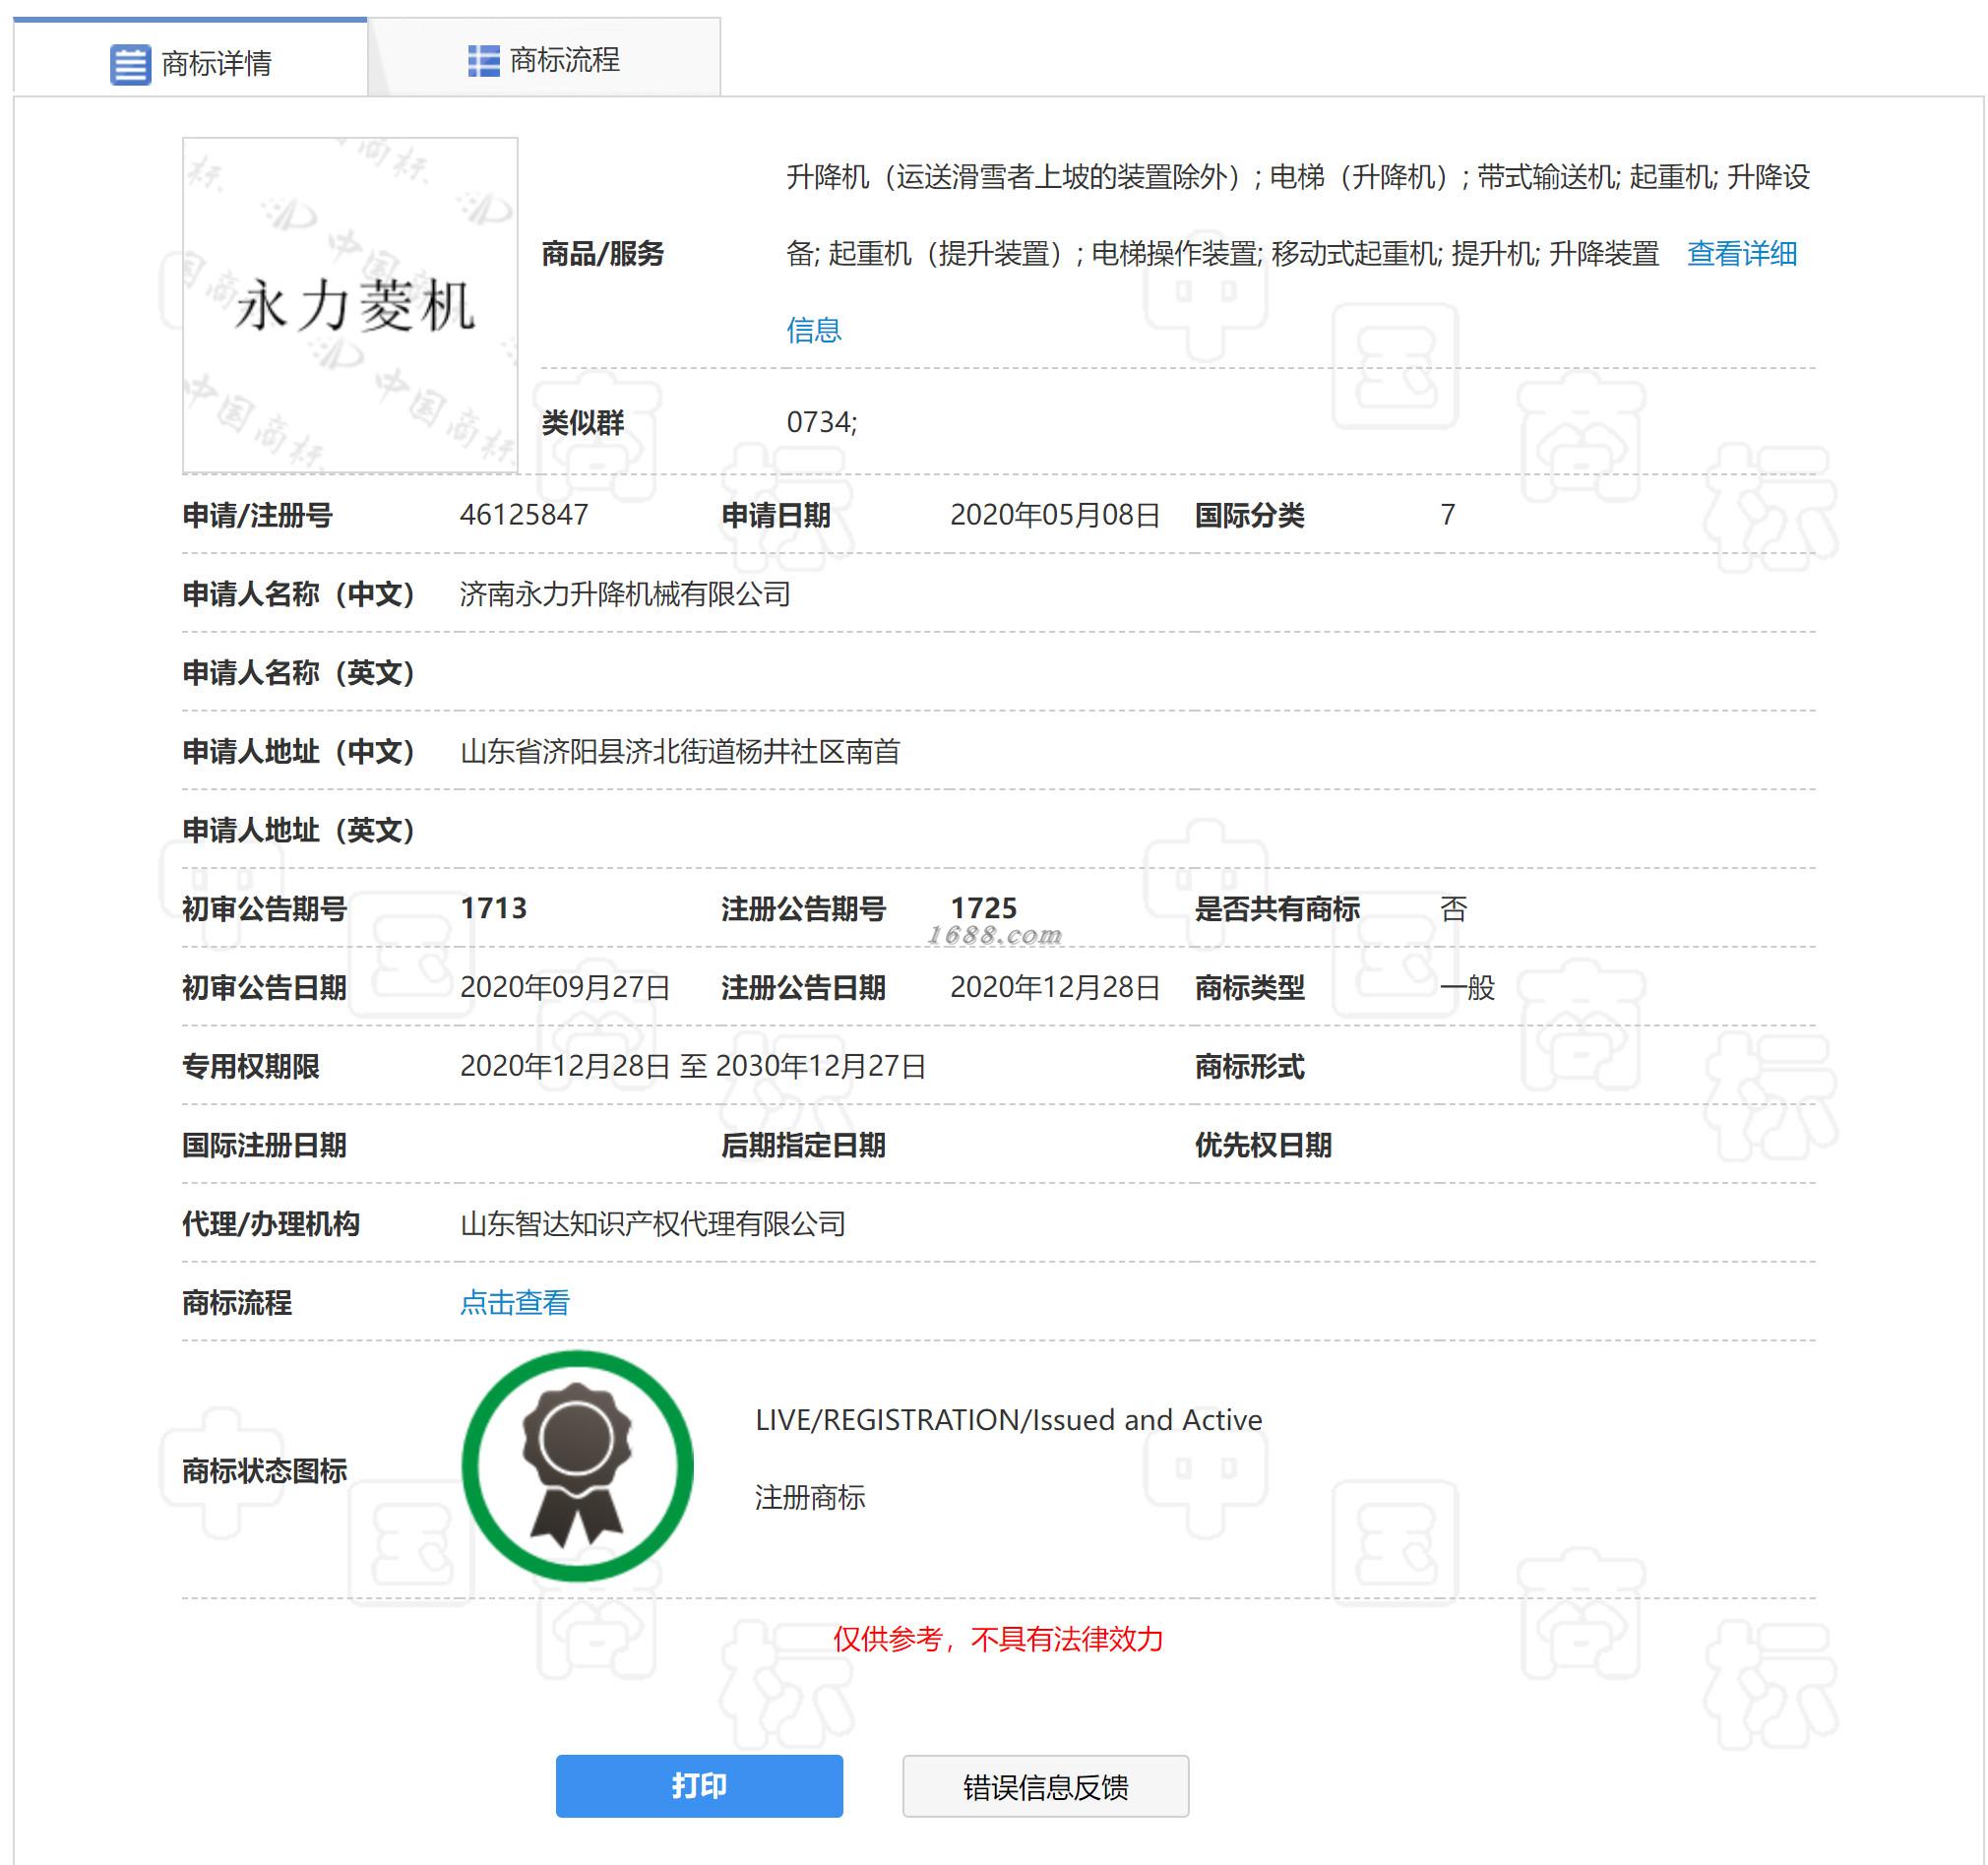Click the registration announcement issue number 1725
This screenshot has height=1865, width=1988.
[983, 908]
